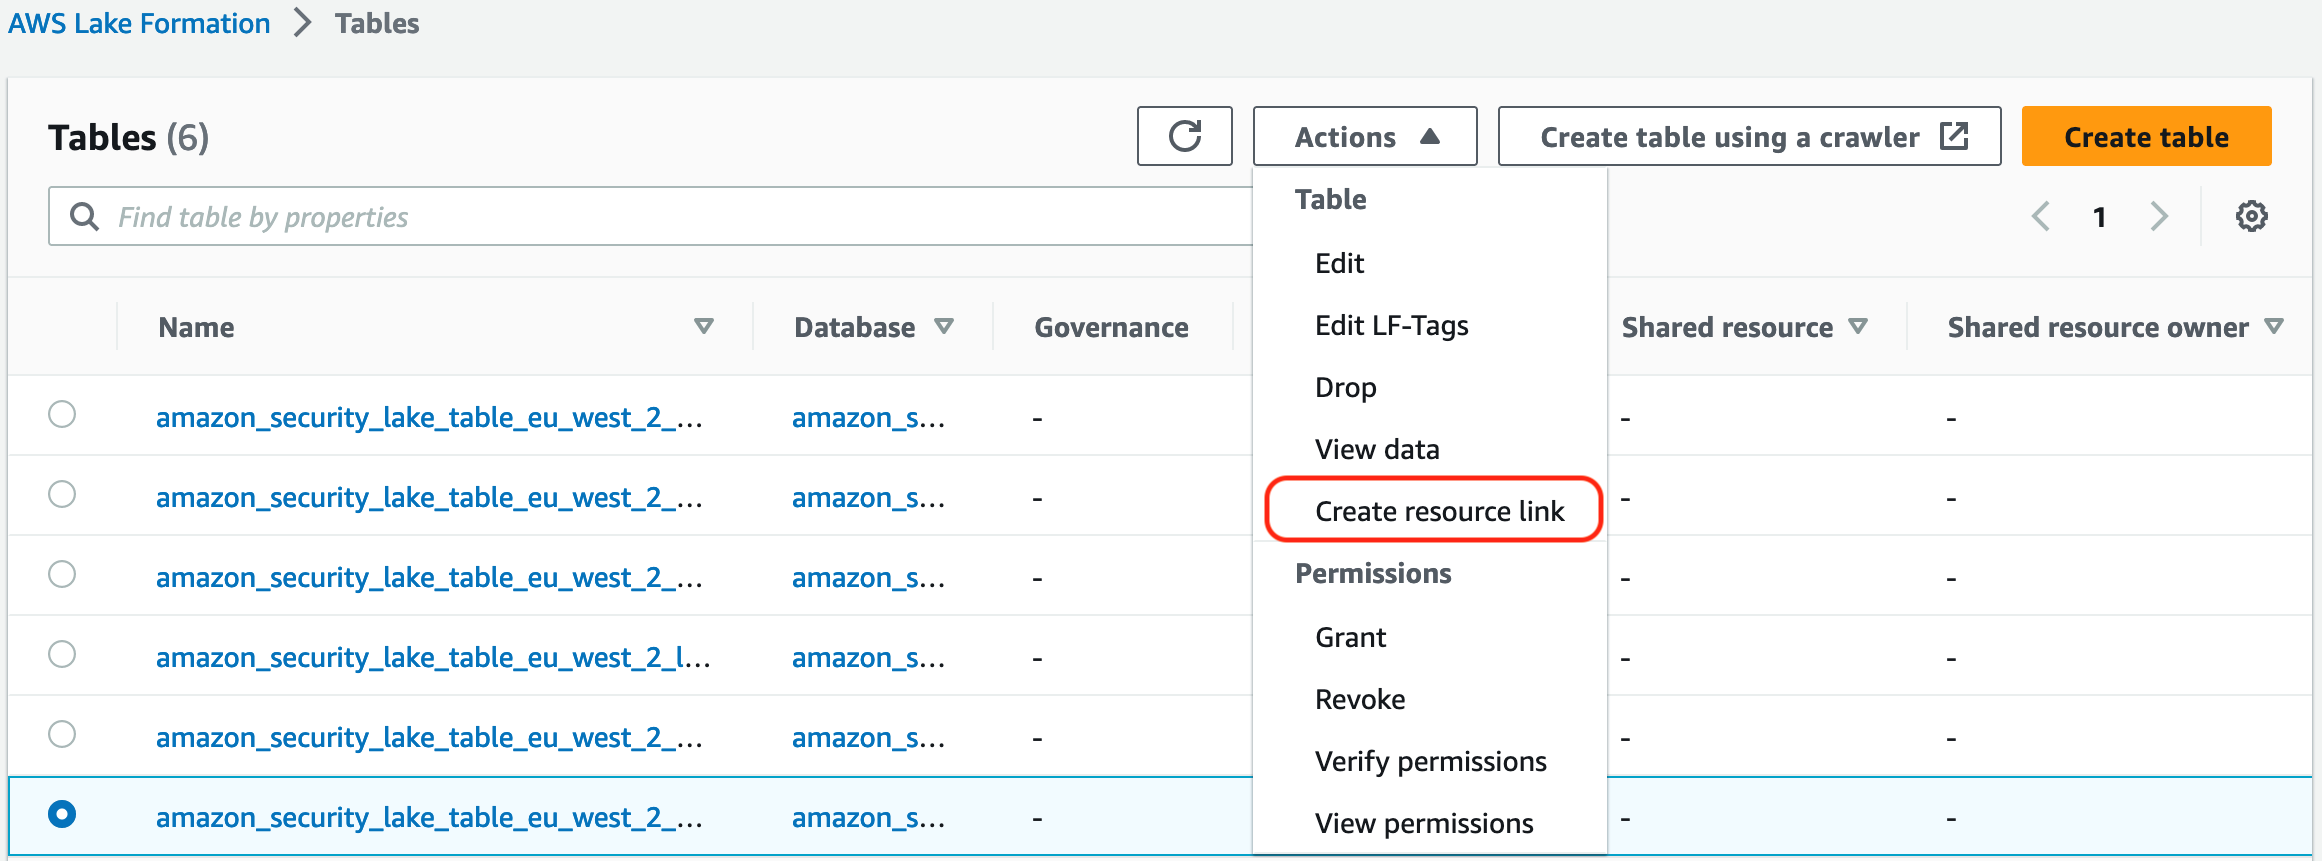Image resolution: width=2322 pixels, height=861 pixels.
Task: Click the Tables (6) heading
Action: pyautogui.click(x=128, y=137)
